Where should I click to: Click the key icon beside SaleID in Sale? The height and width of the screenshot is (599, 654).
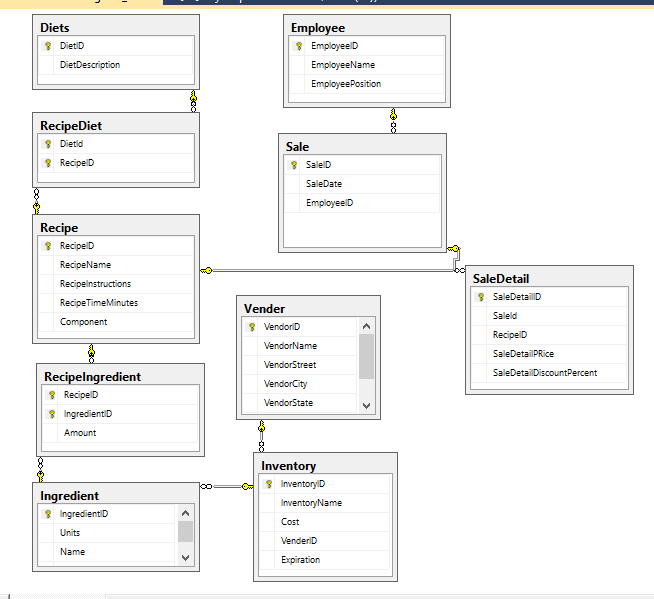click(x=294, y=165)
